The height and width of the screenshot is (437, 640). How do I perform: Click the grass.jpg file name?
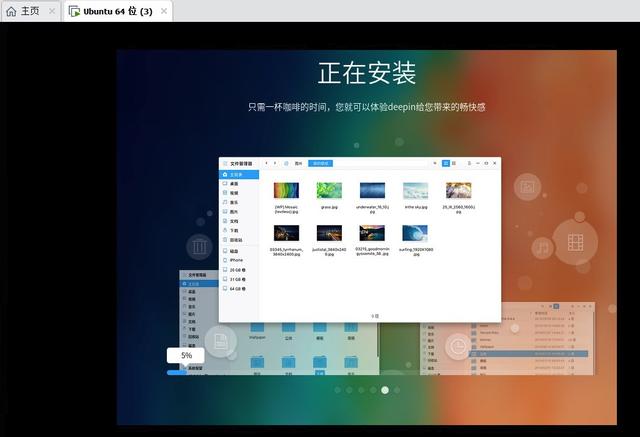coord(329,207)
